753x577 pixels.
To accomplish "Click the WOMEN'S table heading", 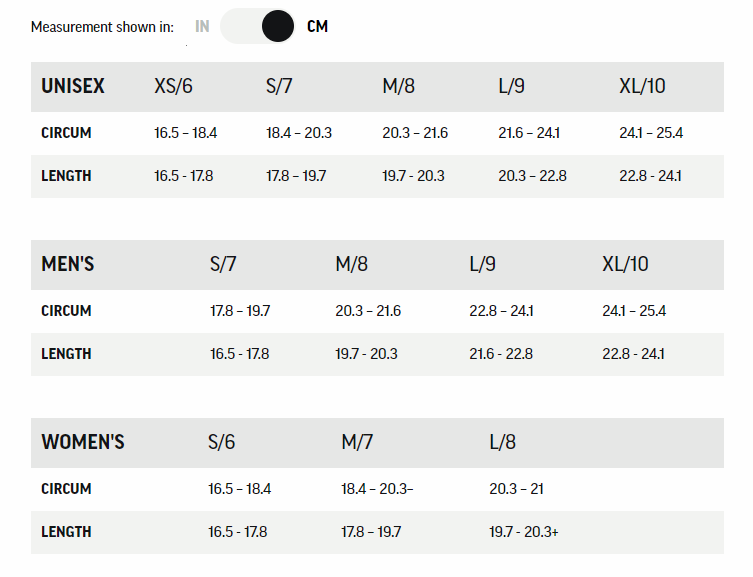I will pyautogui.click(x=83, y=442).
